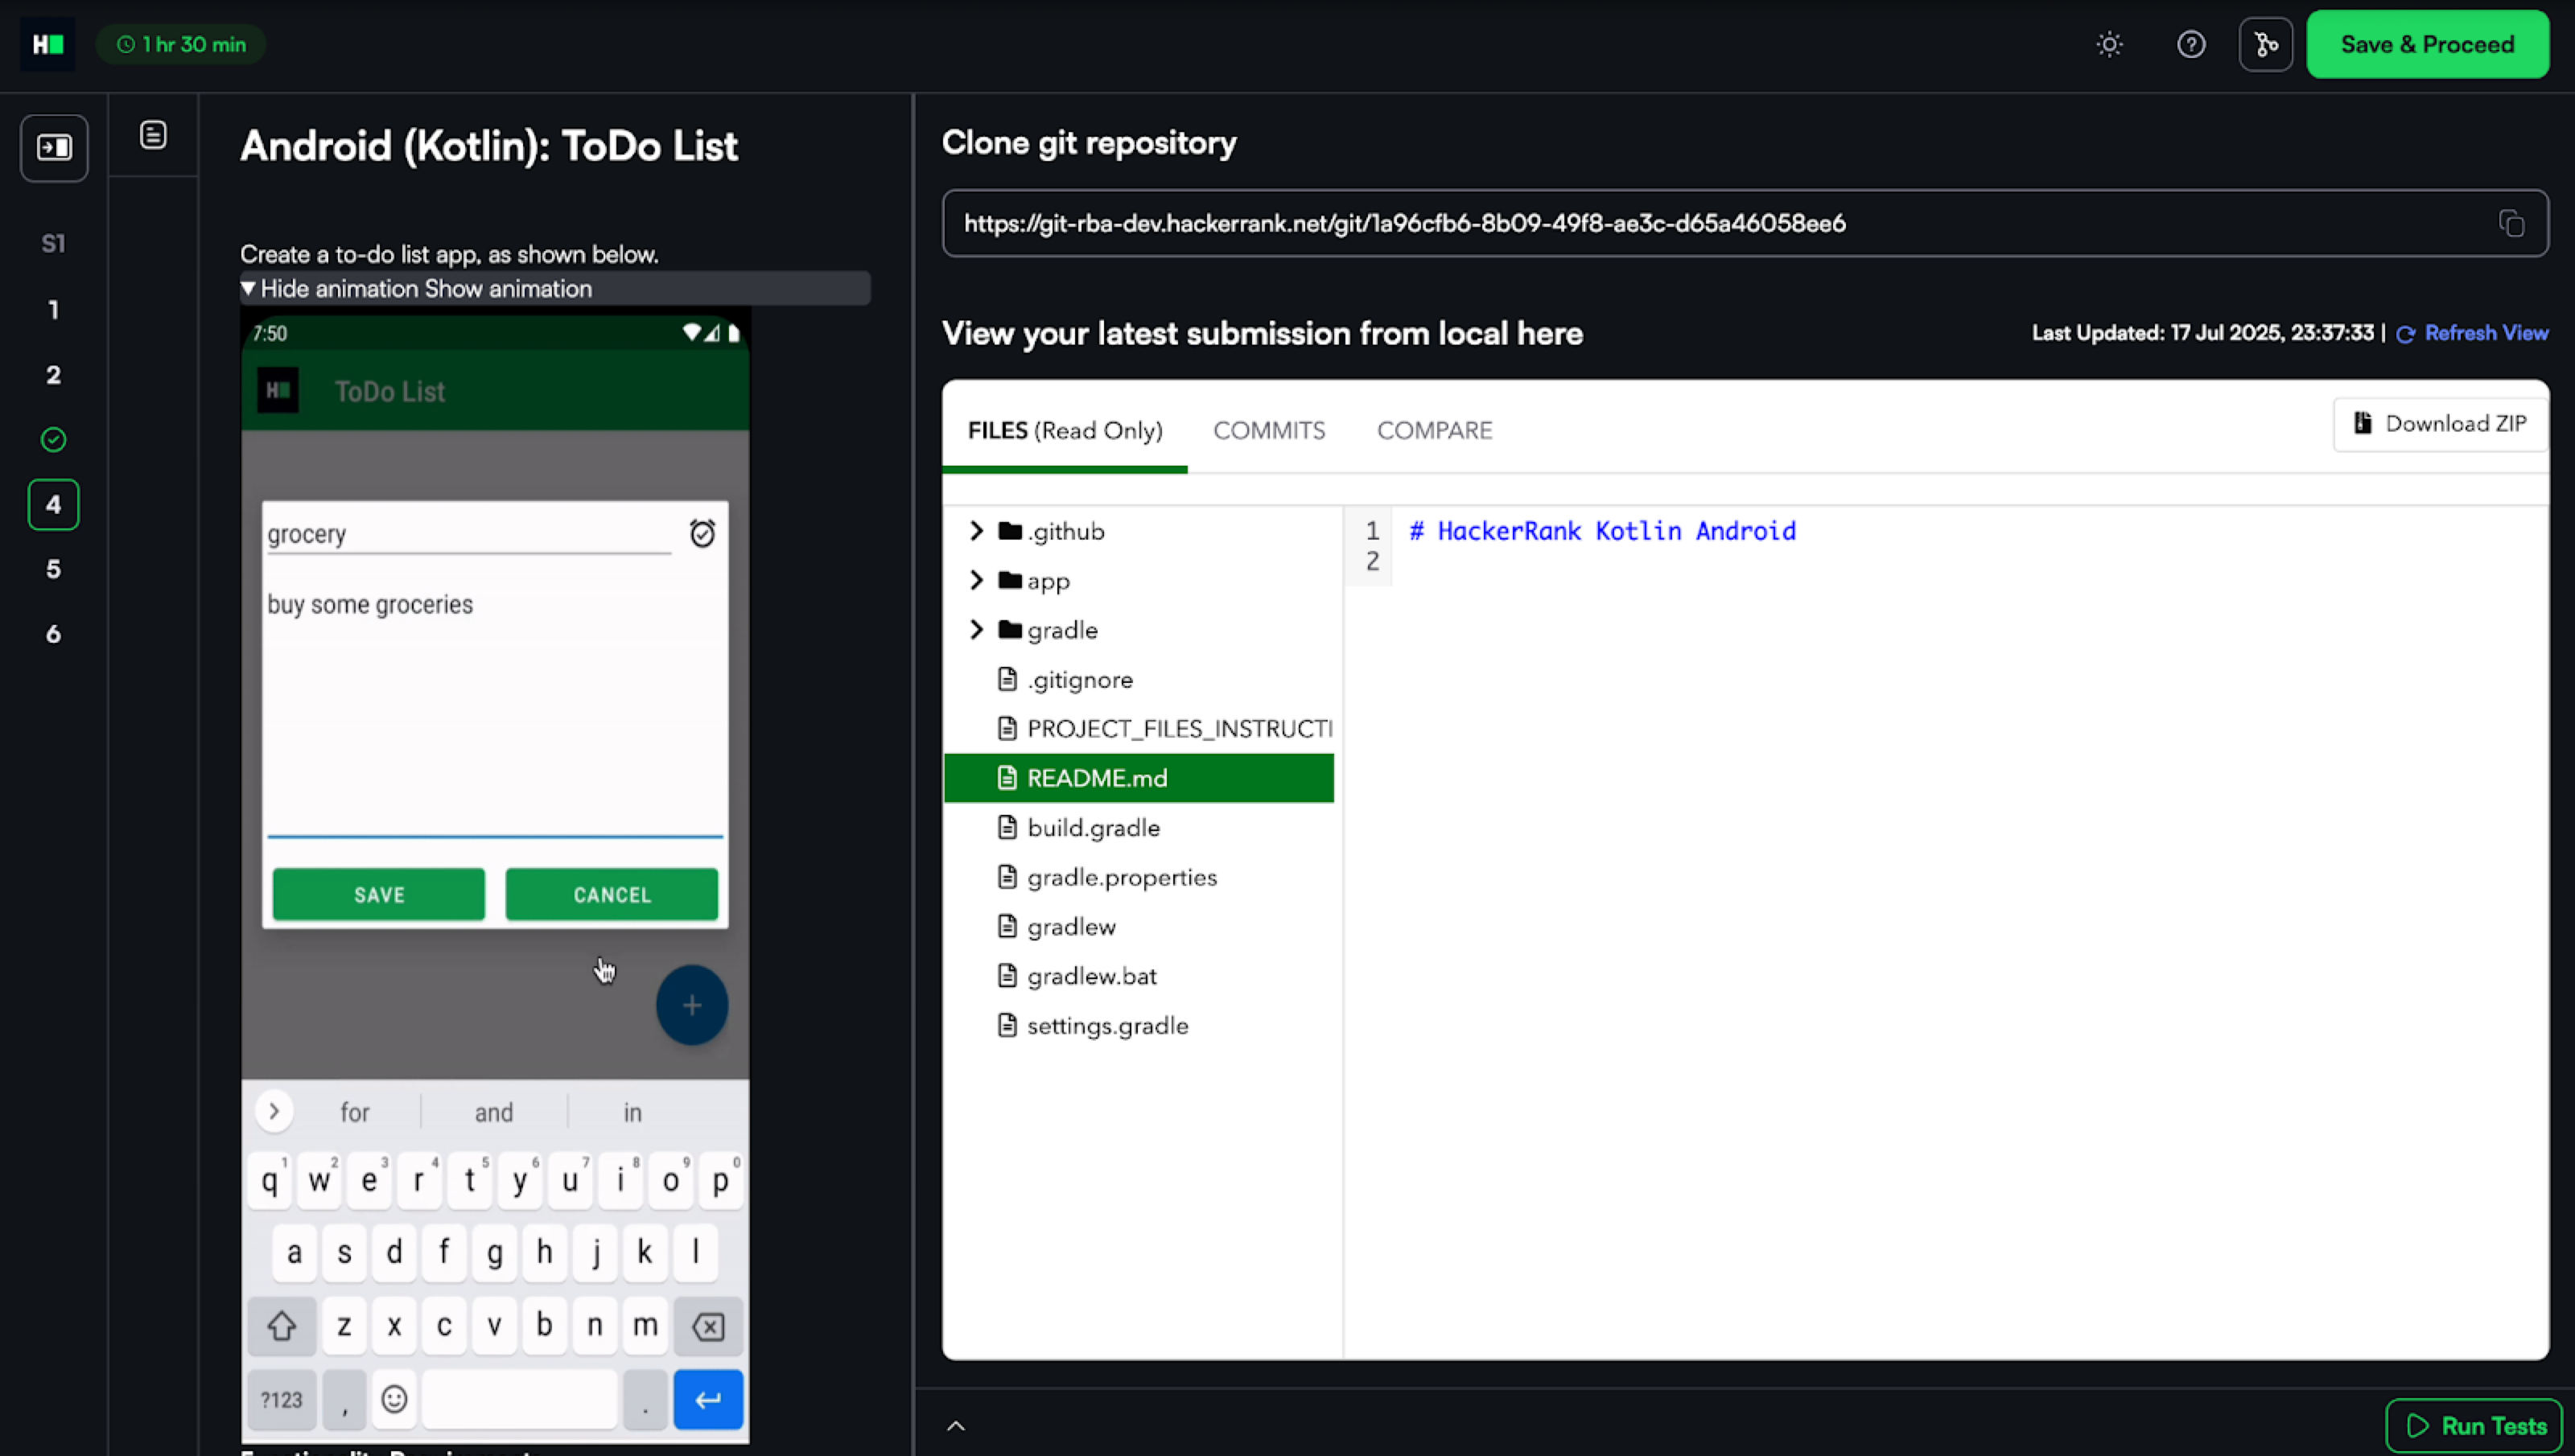
Task: Open question 2 in sidebar
Action: coord(54,375)
